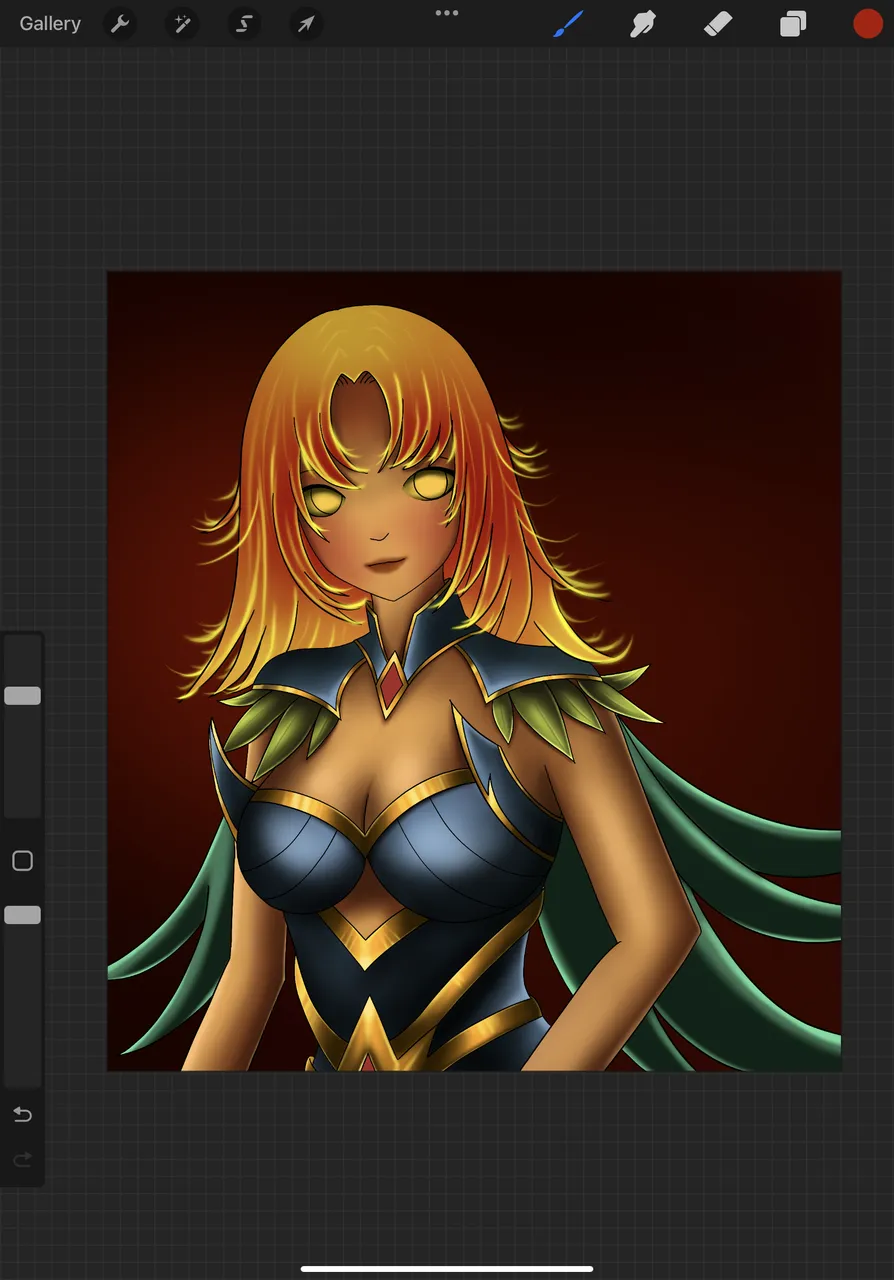Undo the last action

22,1114
